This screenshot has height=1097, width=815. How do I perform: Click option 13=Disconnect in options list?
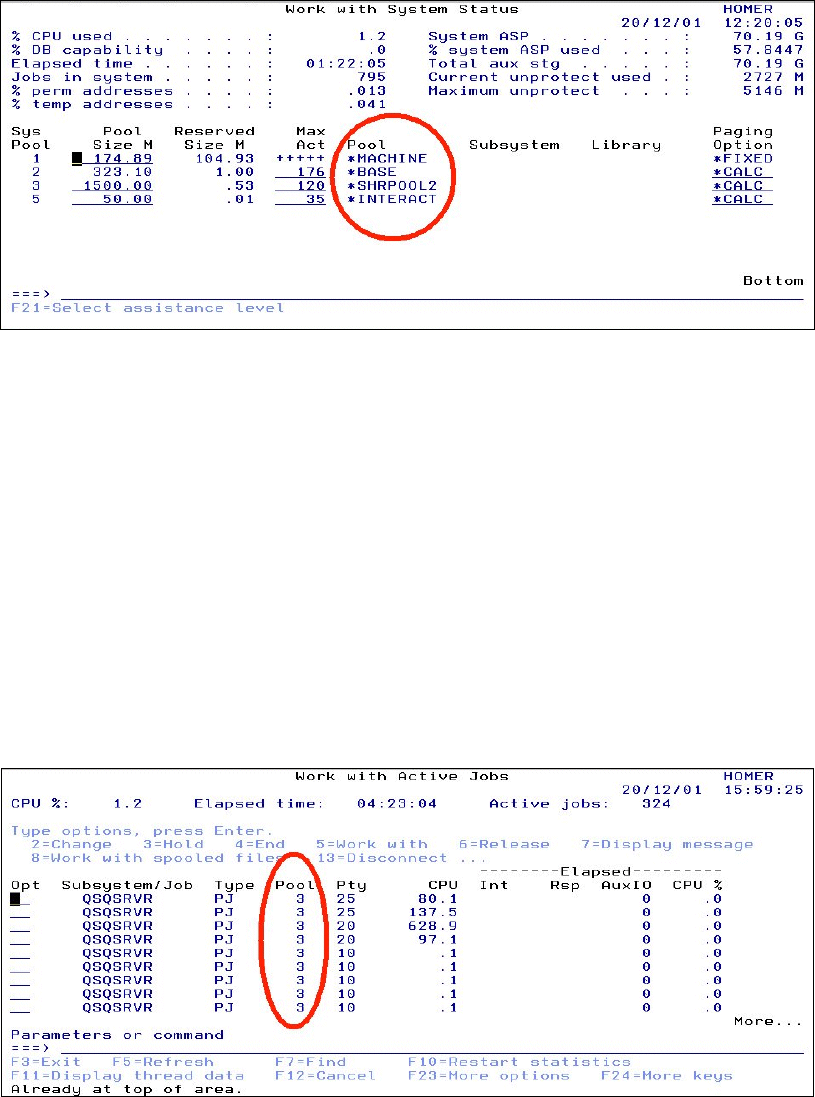pos(382,858)
